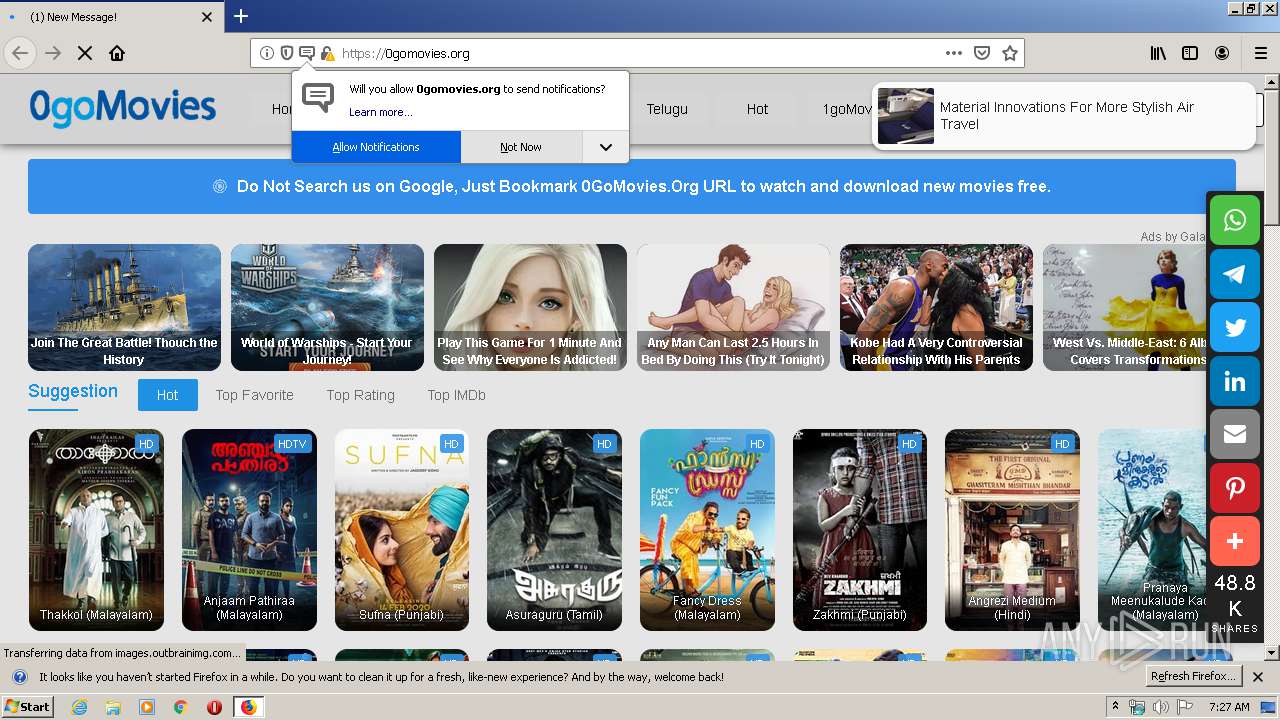Open Zakhmi (Punjabi) movie poster
This screenshot has height=720, width=1280.
click(x=860, y=530)
